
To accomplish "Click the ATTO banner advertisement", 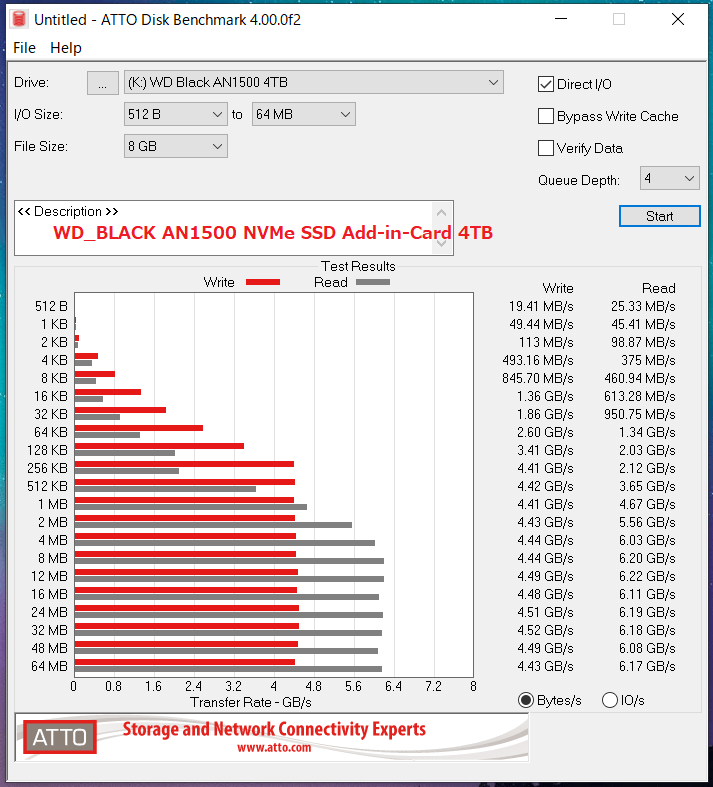I will pyautogui.click(x=271, y=737).
